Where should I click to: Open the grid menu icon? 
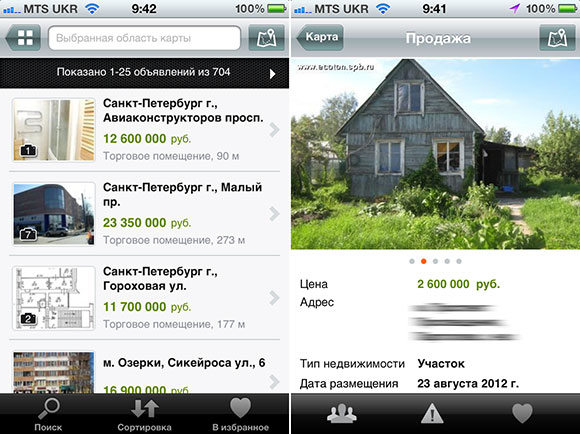[x=24, y=38]
